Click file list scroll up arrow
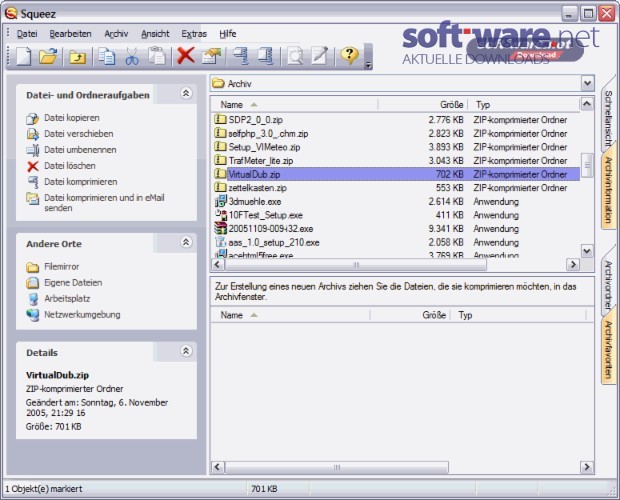Image resolution: width=620 pixels, height=500 pixels. [587, 104]
